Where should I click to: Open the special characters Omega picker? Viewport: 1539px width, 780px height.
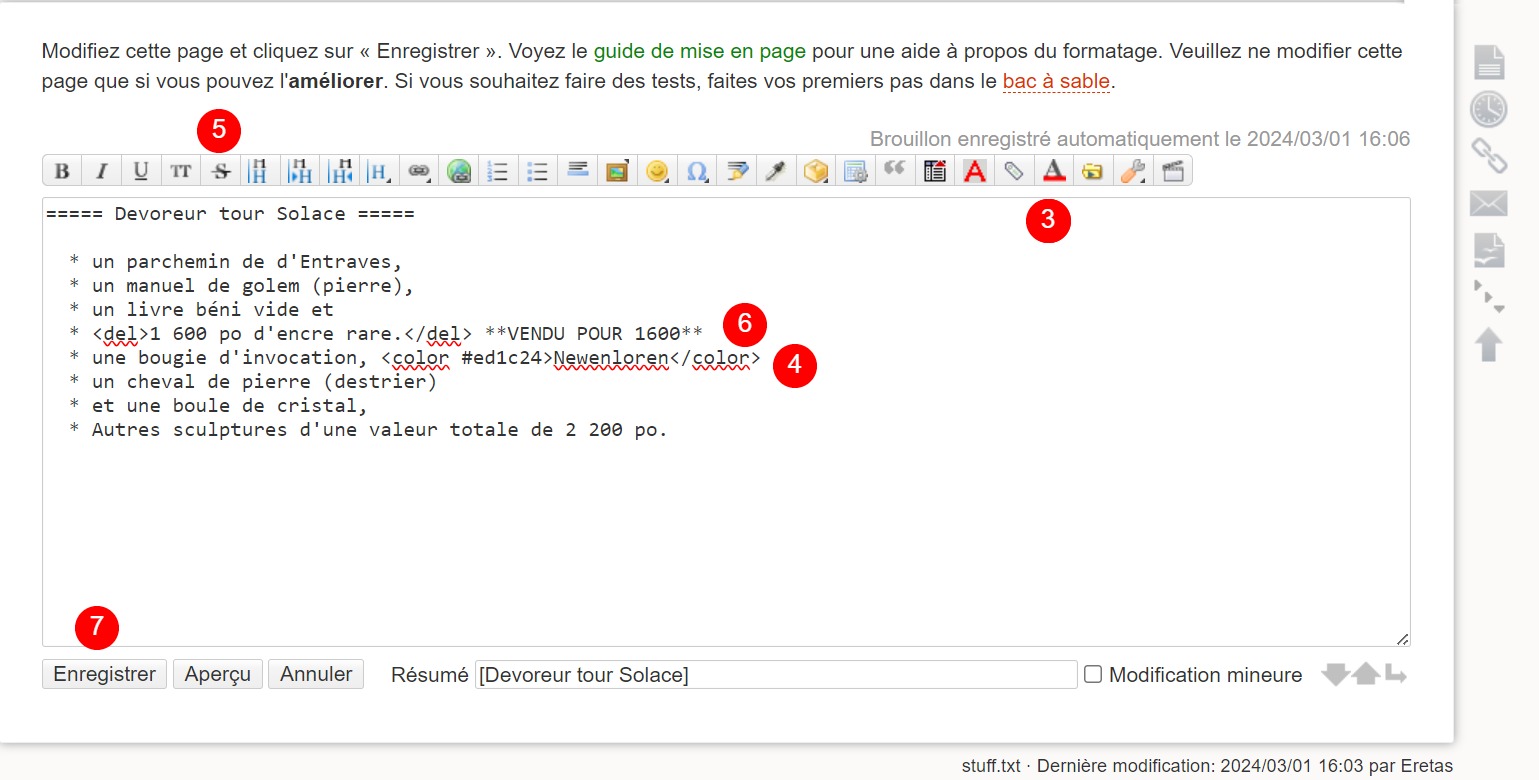point(696,171)
